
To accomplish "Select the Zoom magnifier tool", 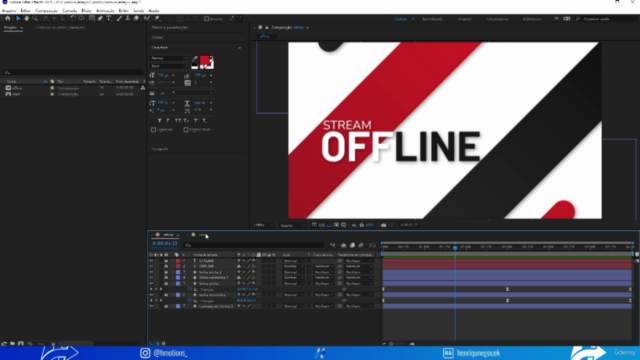I will point(35,18).
